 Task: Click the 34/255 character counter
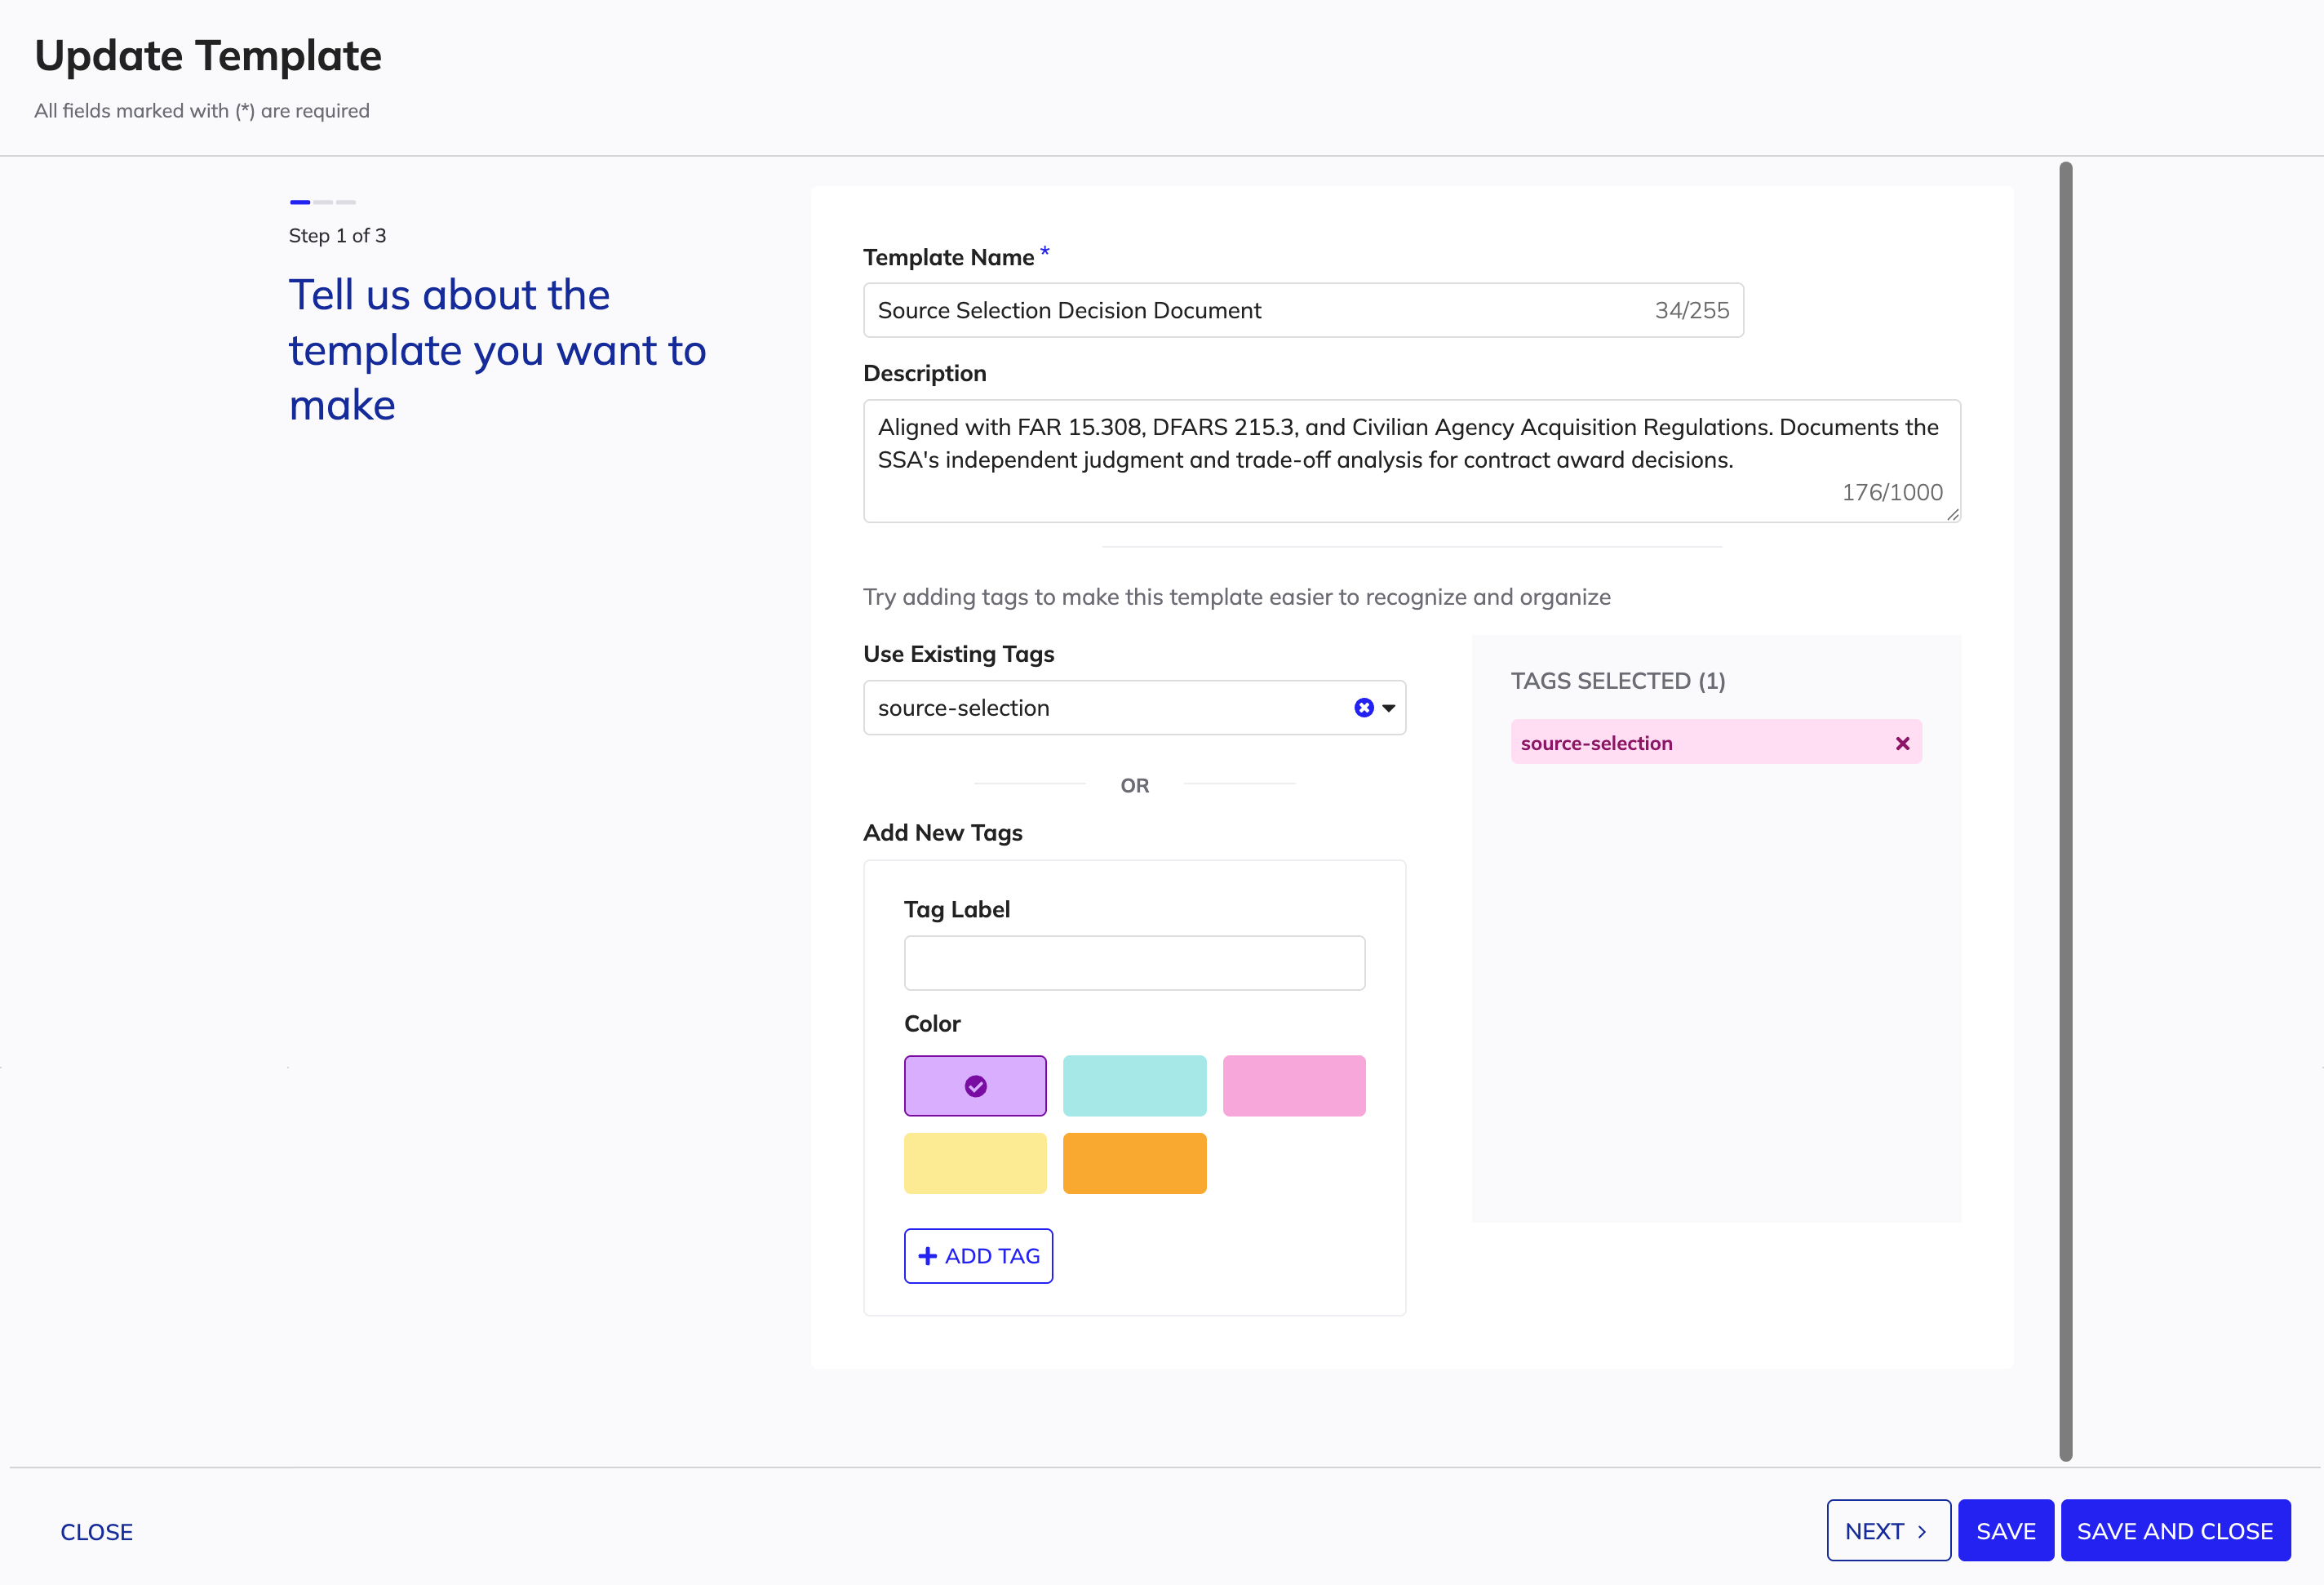coord(1691,311)
